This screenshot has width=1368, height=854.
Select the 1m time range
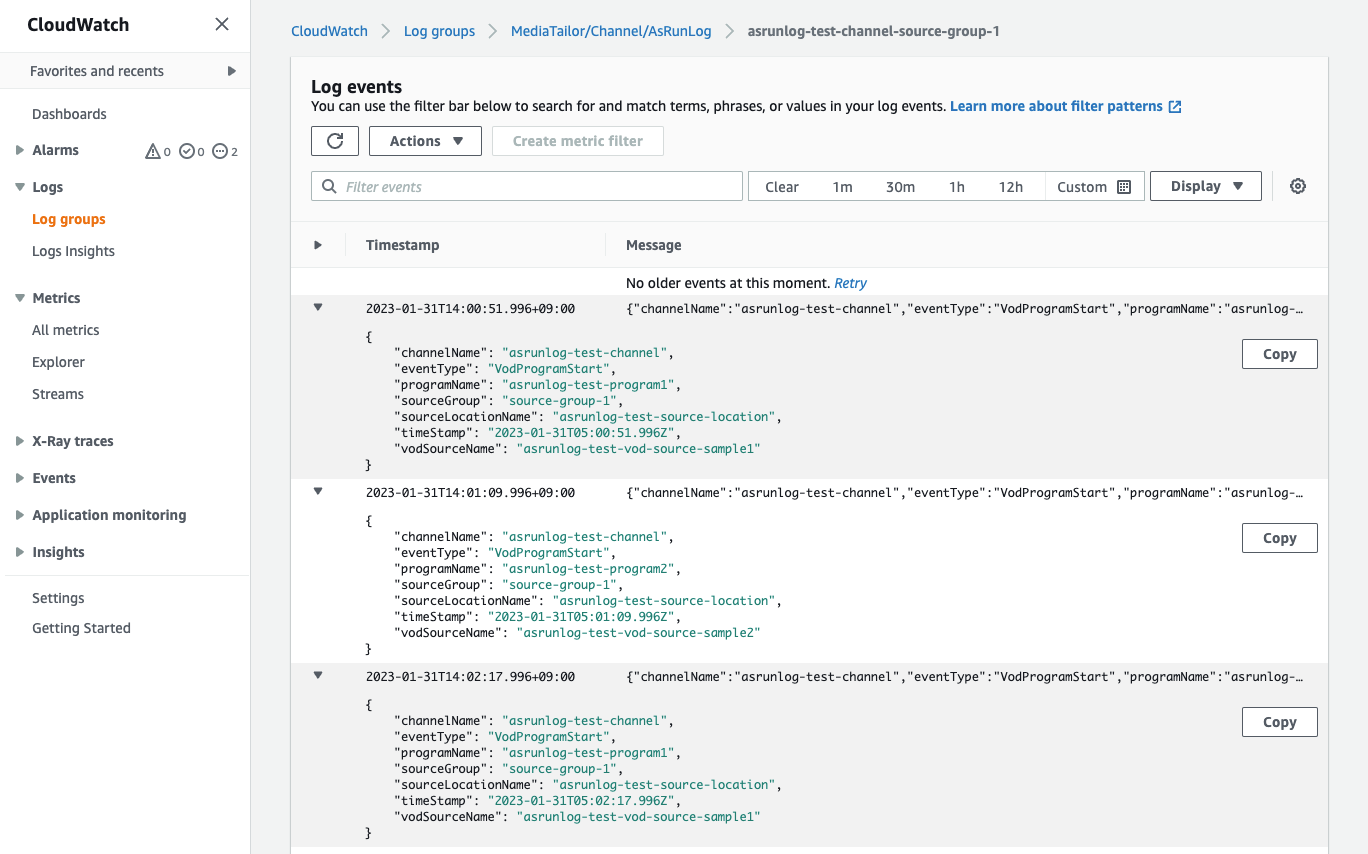coord(843,187)
